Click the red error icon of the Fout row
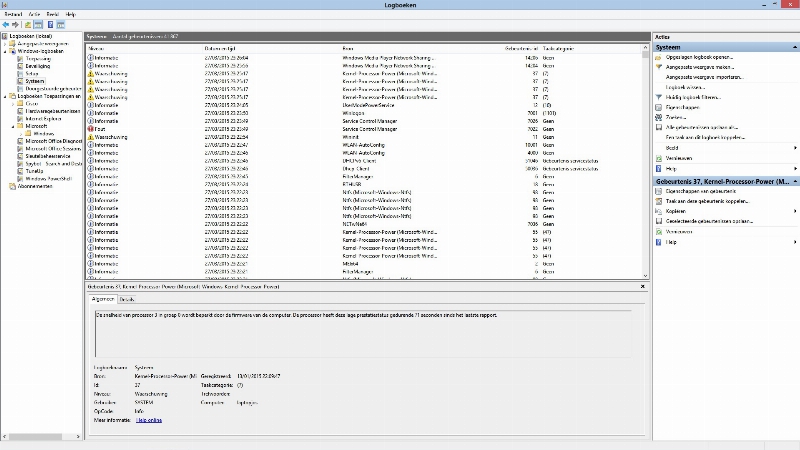800x450 pixels. point(90,129)
